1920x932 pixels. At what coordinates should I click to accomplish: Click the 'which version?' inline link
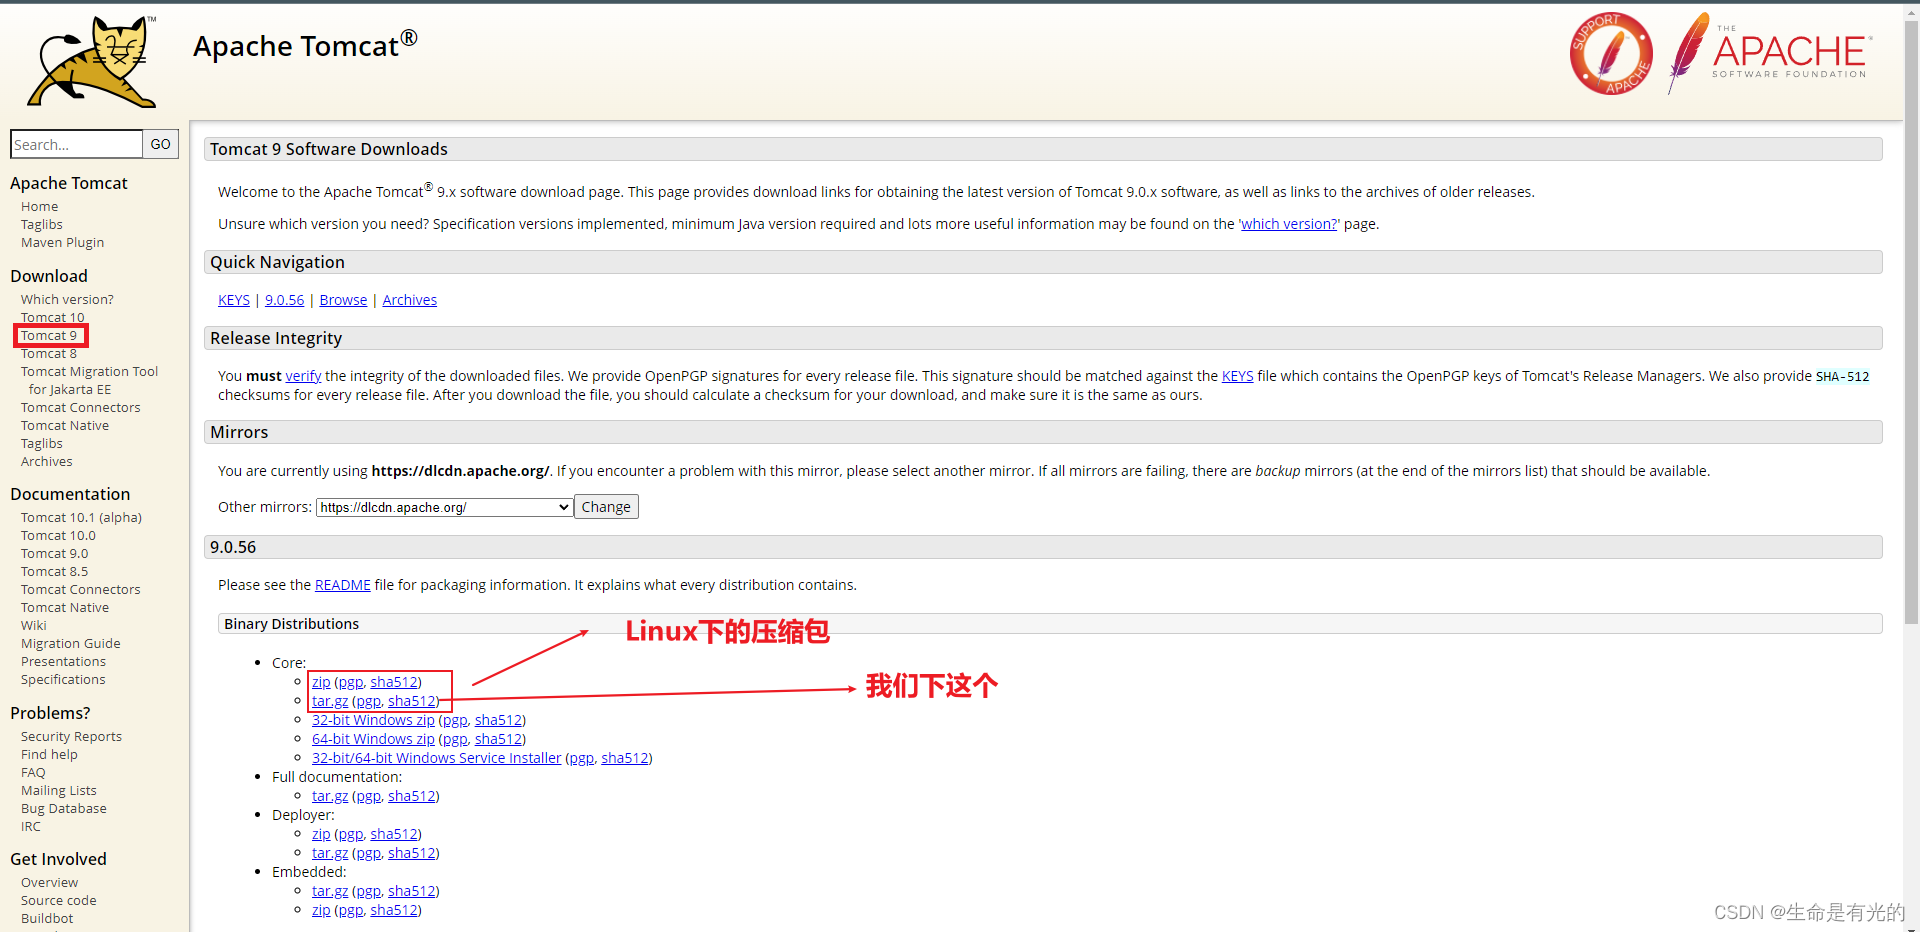coord(1289,224)
